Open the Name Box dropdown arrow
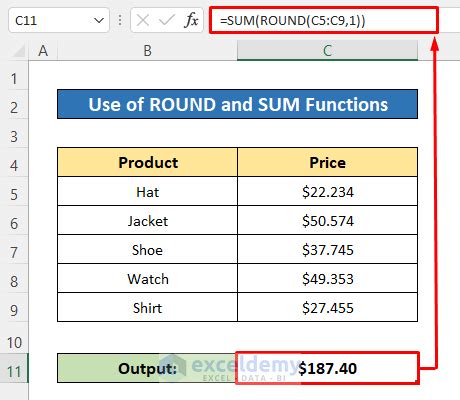460x400 pixels. click(x=99, y=21)
